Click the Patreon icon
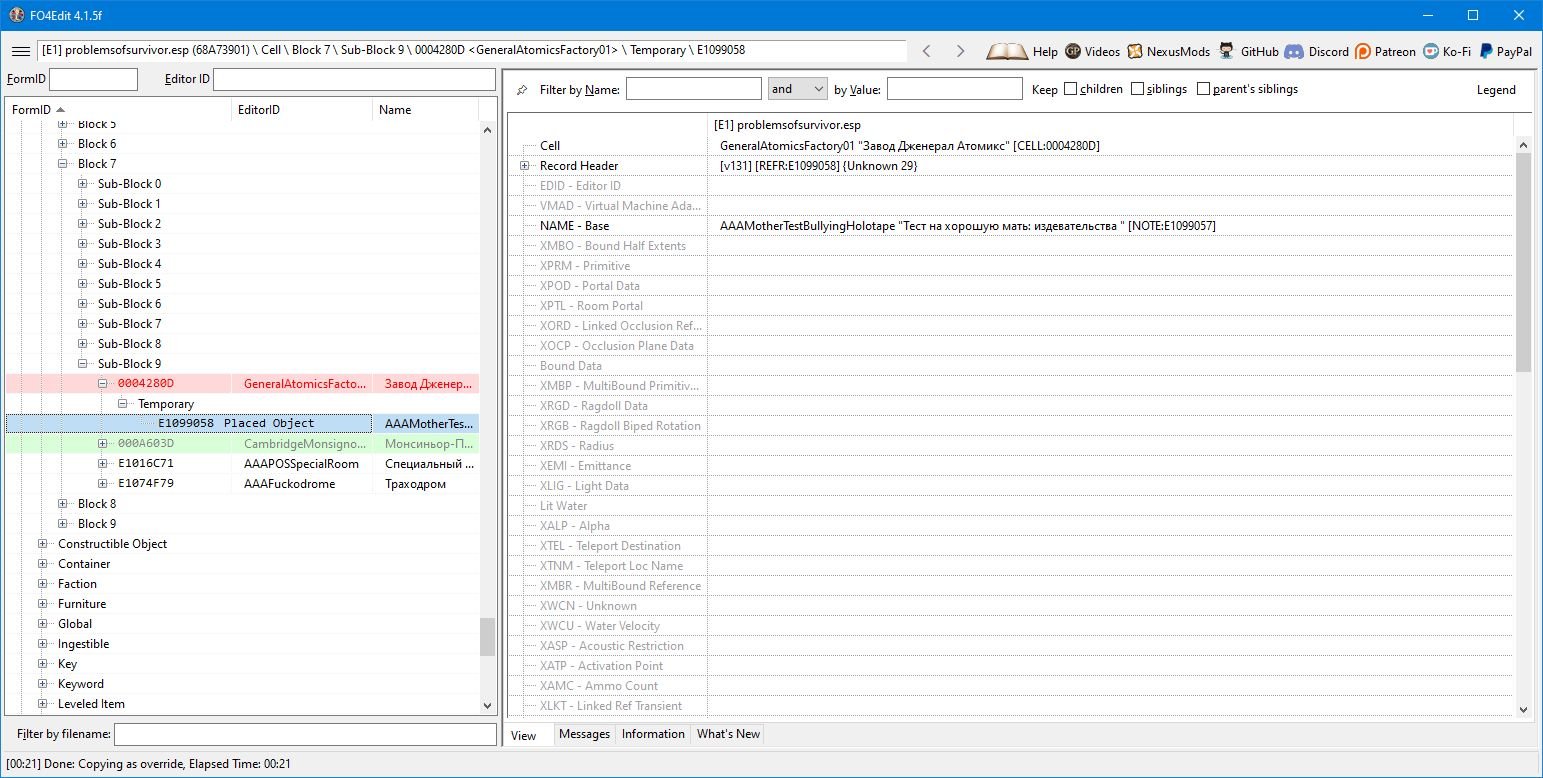Screen dimensions: 1543x778 (x=1363, y=51)
